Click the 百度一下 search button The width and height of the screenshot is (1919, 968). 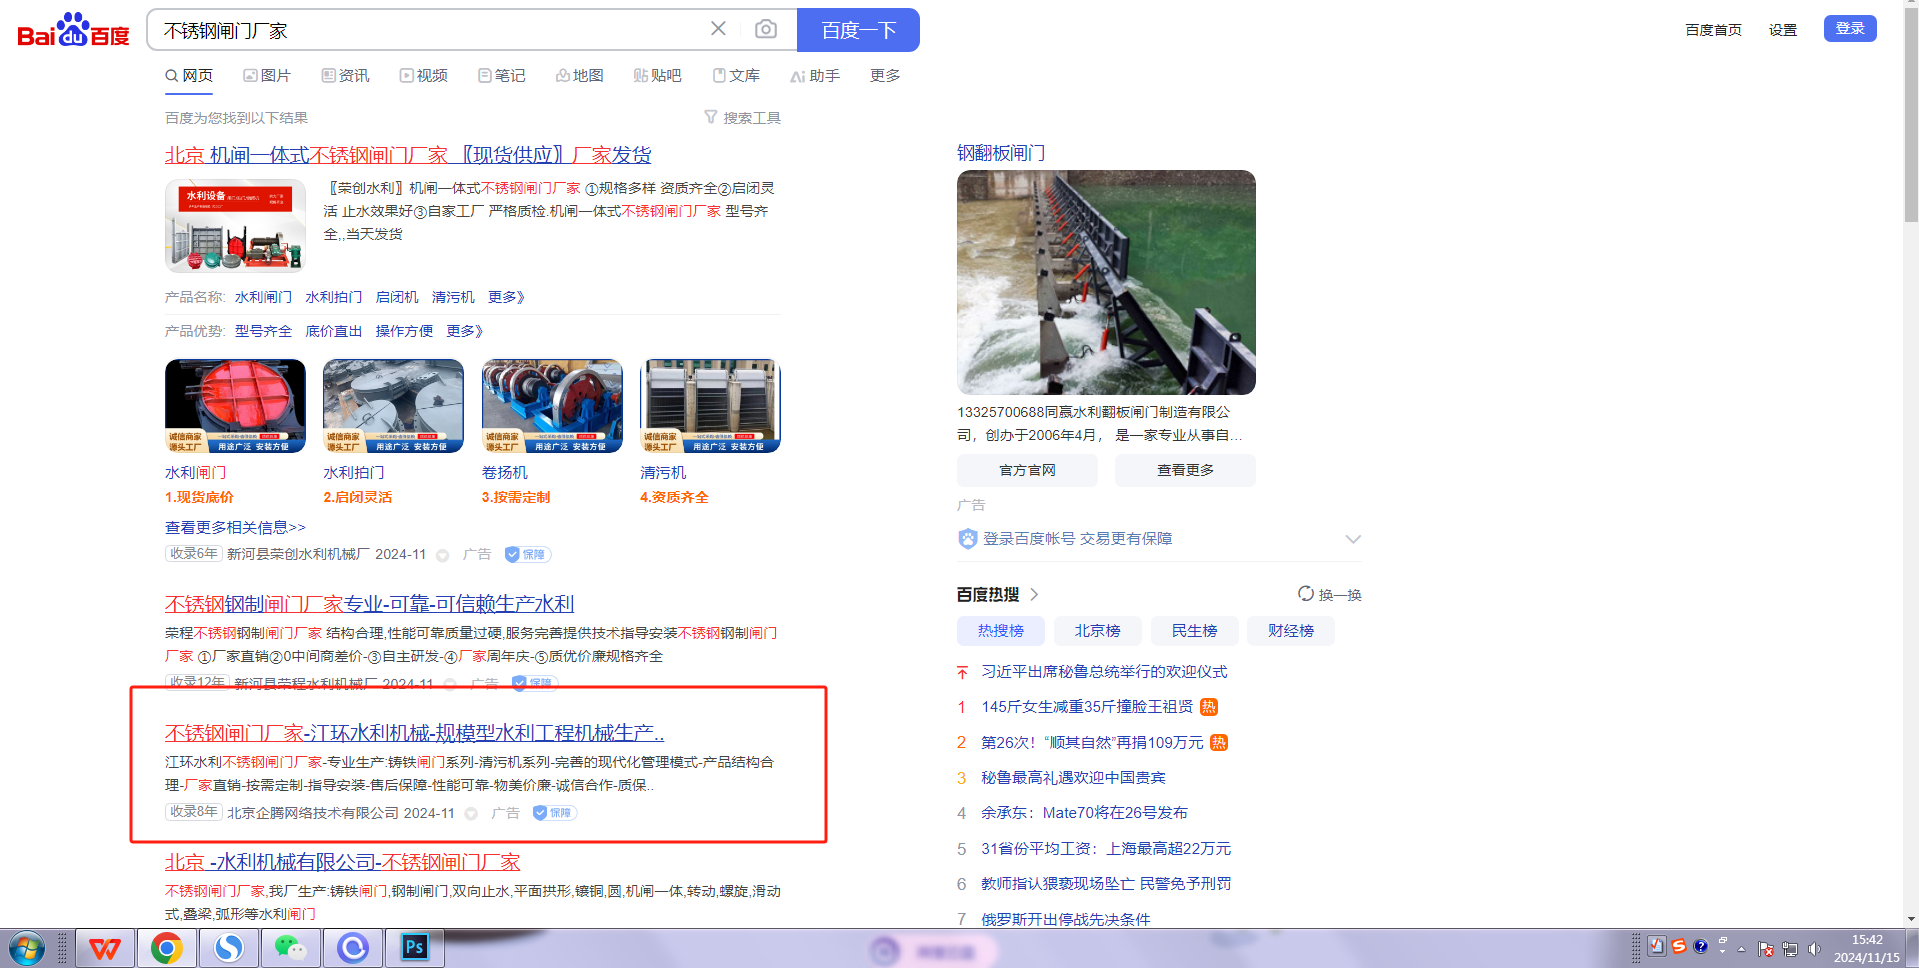coord(858,30)
